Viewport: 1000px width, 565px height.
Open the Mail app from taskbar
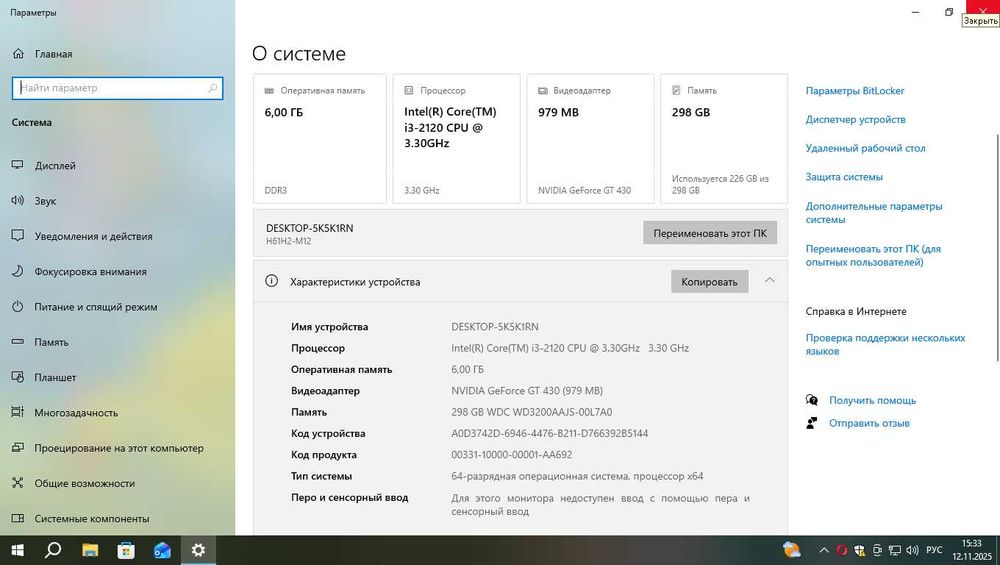162,550
